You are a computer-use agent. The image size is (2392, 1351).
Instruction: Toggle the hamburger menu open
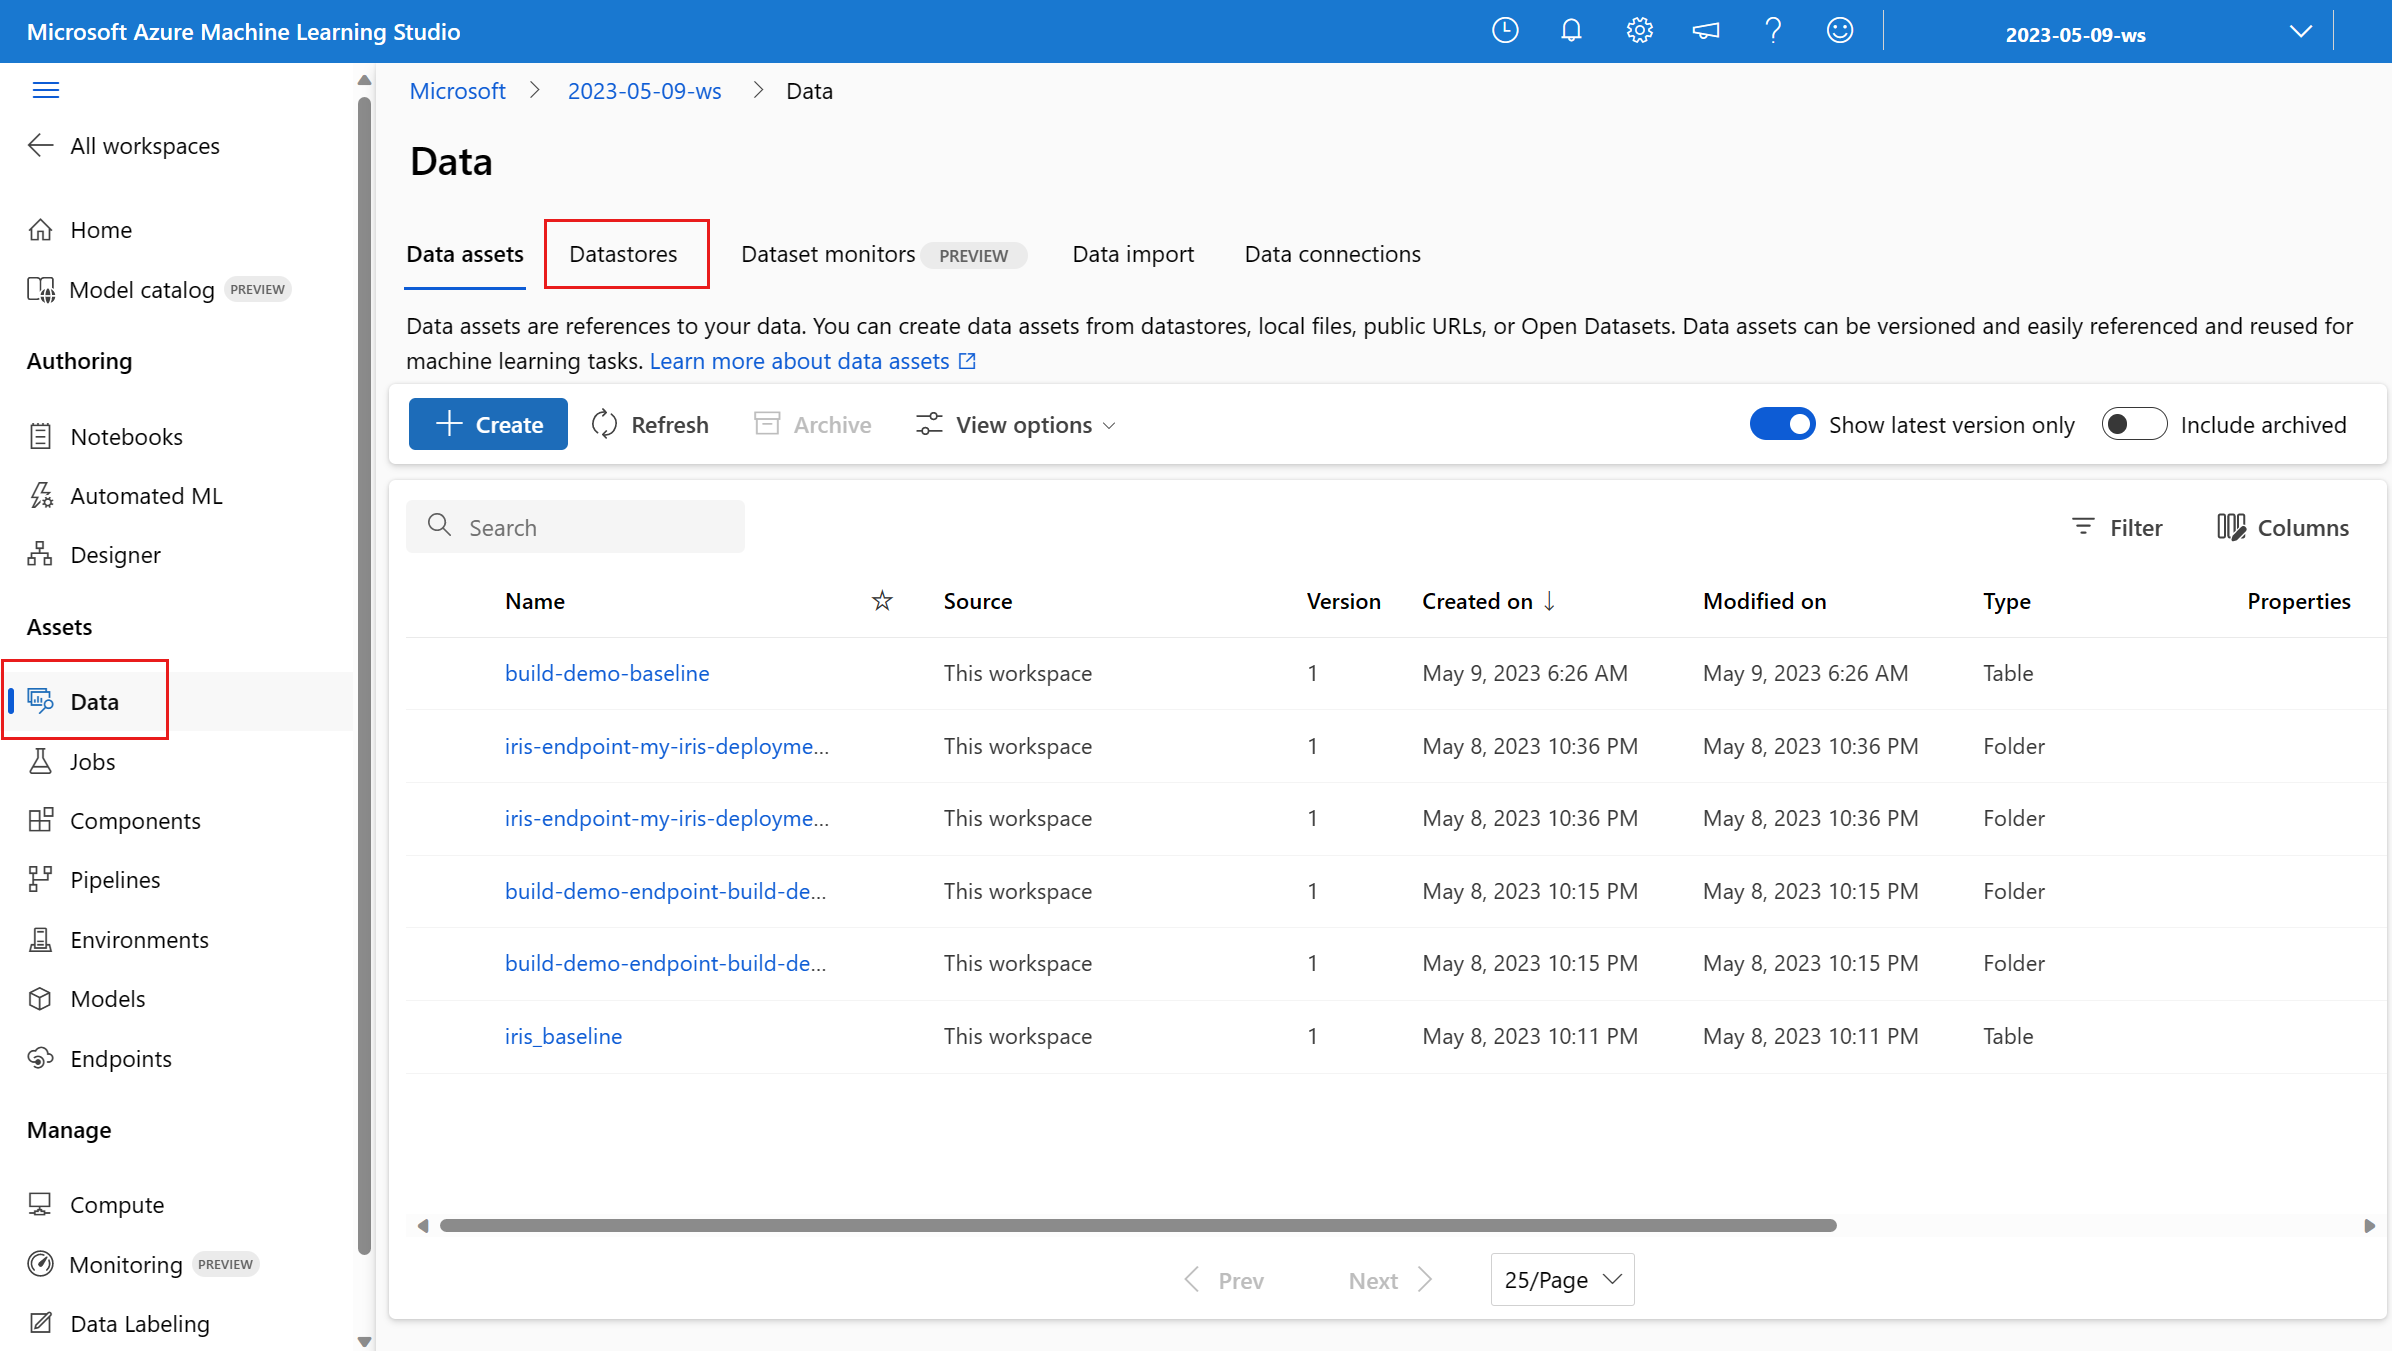pos(46,90)
